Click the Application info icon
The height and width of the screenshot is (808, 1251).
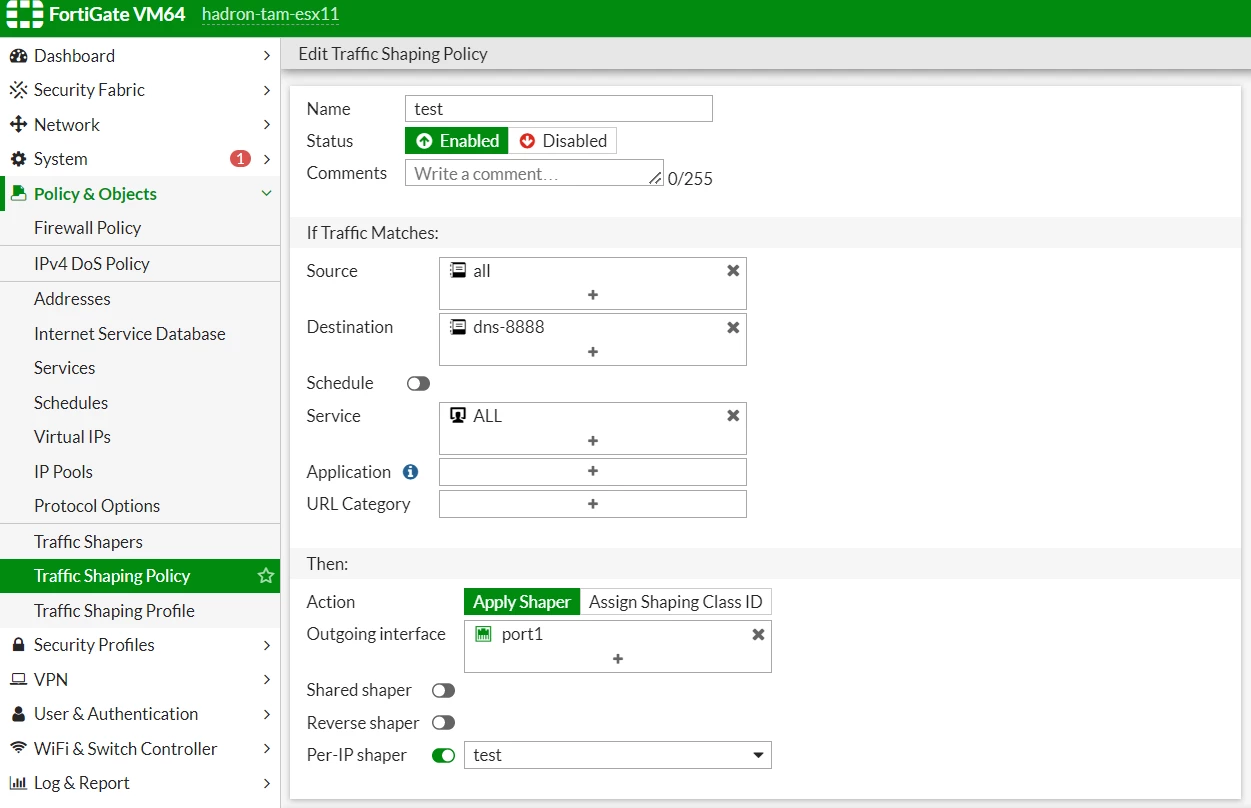click(410, 472)
